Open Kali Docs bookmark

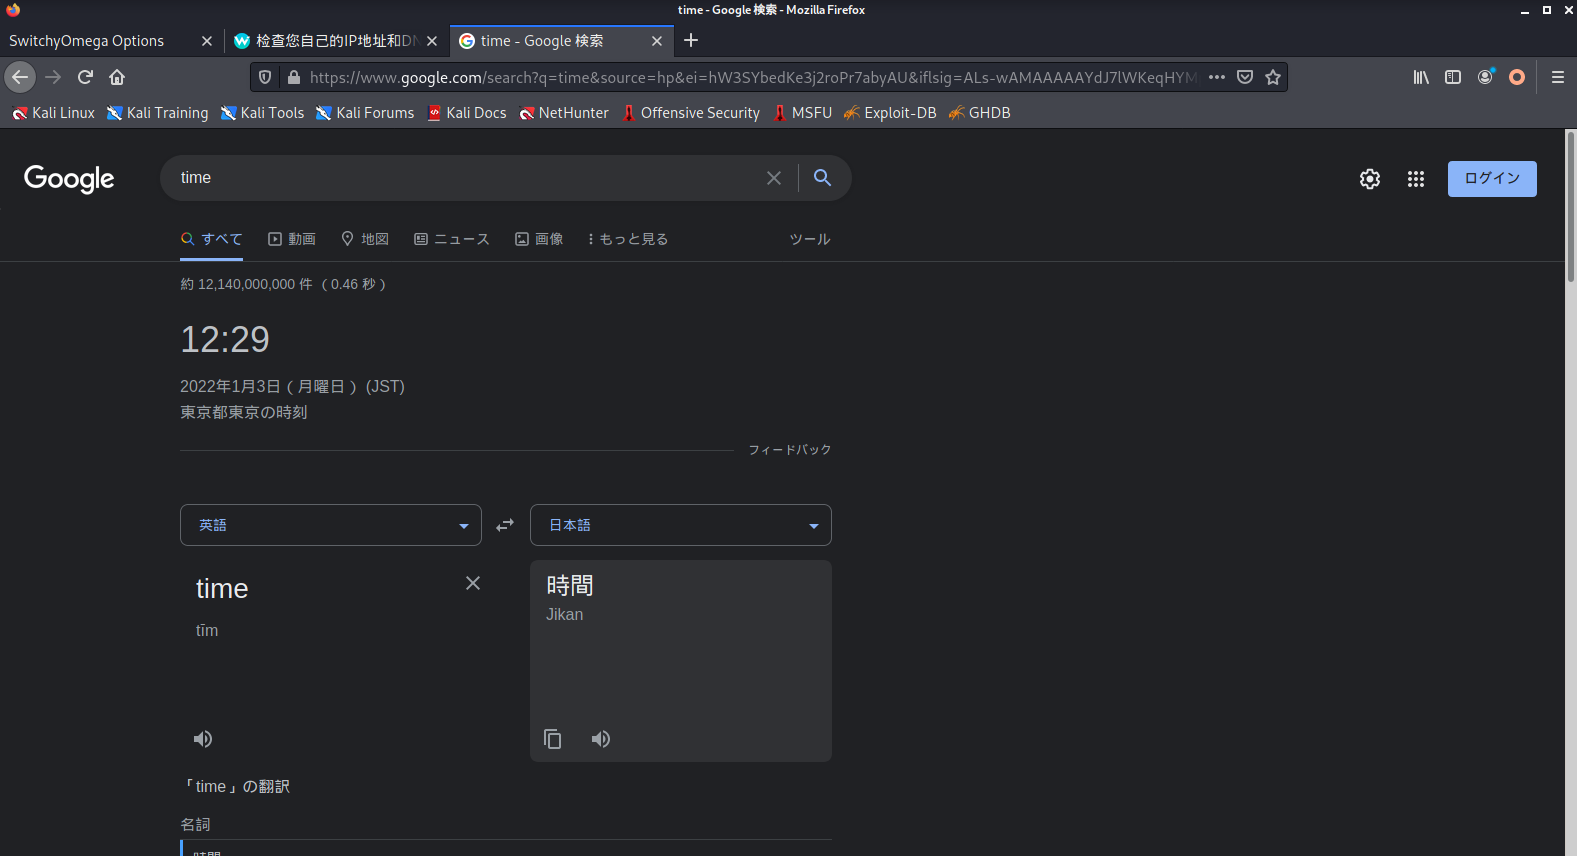(x=467, y=113)
